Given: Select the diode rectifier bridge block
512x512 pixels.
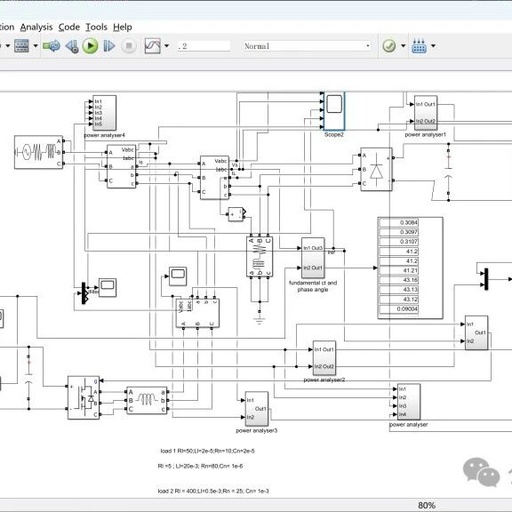Looking at the screenshot, I should [376, 169].
